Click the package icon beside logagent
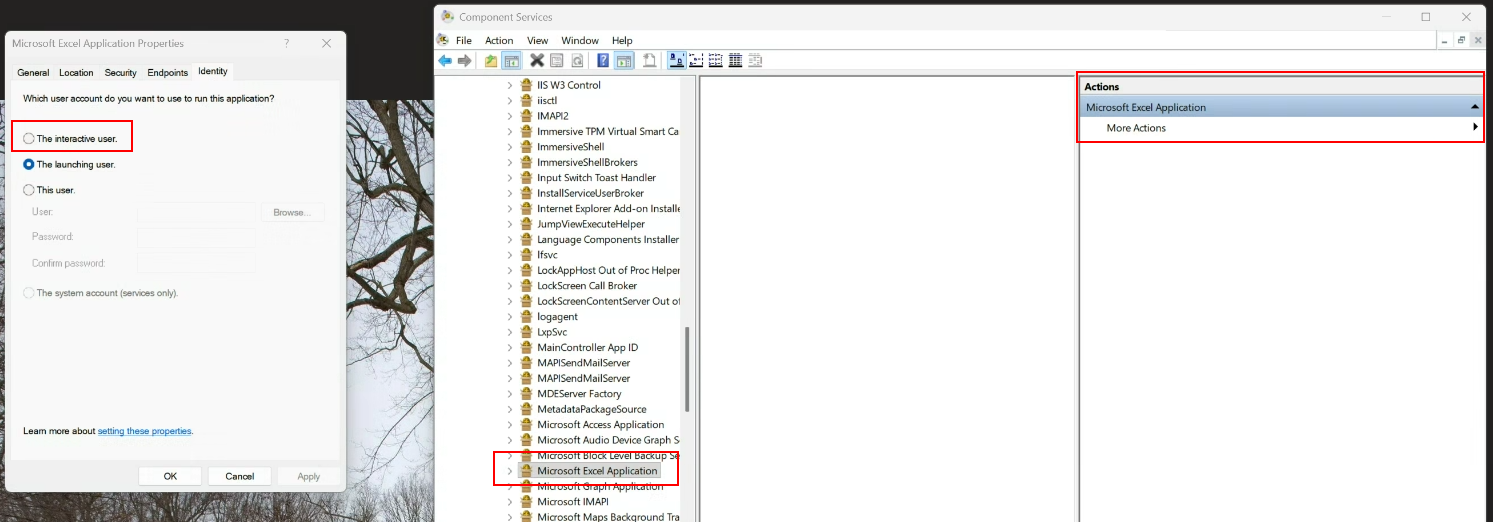 click(x=526, y=317)
